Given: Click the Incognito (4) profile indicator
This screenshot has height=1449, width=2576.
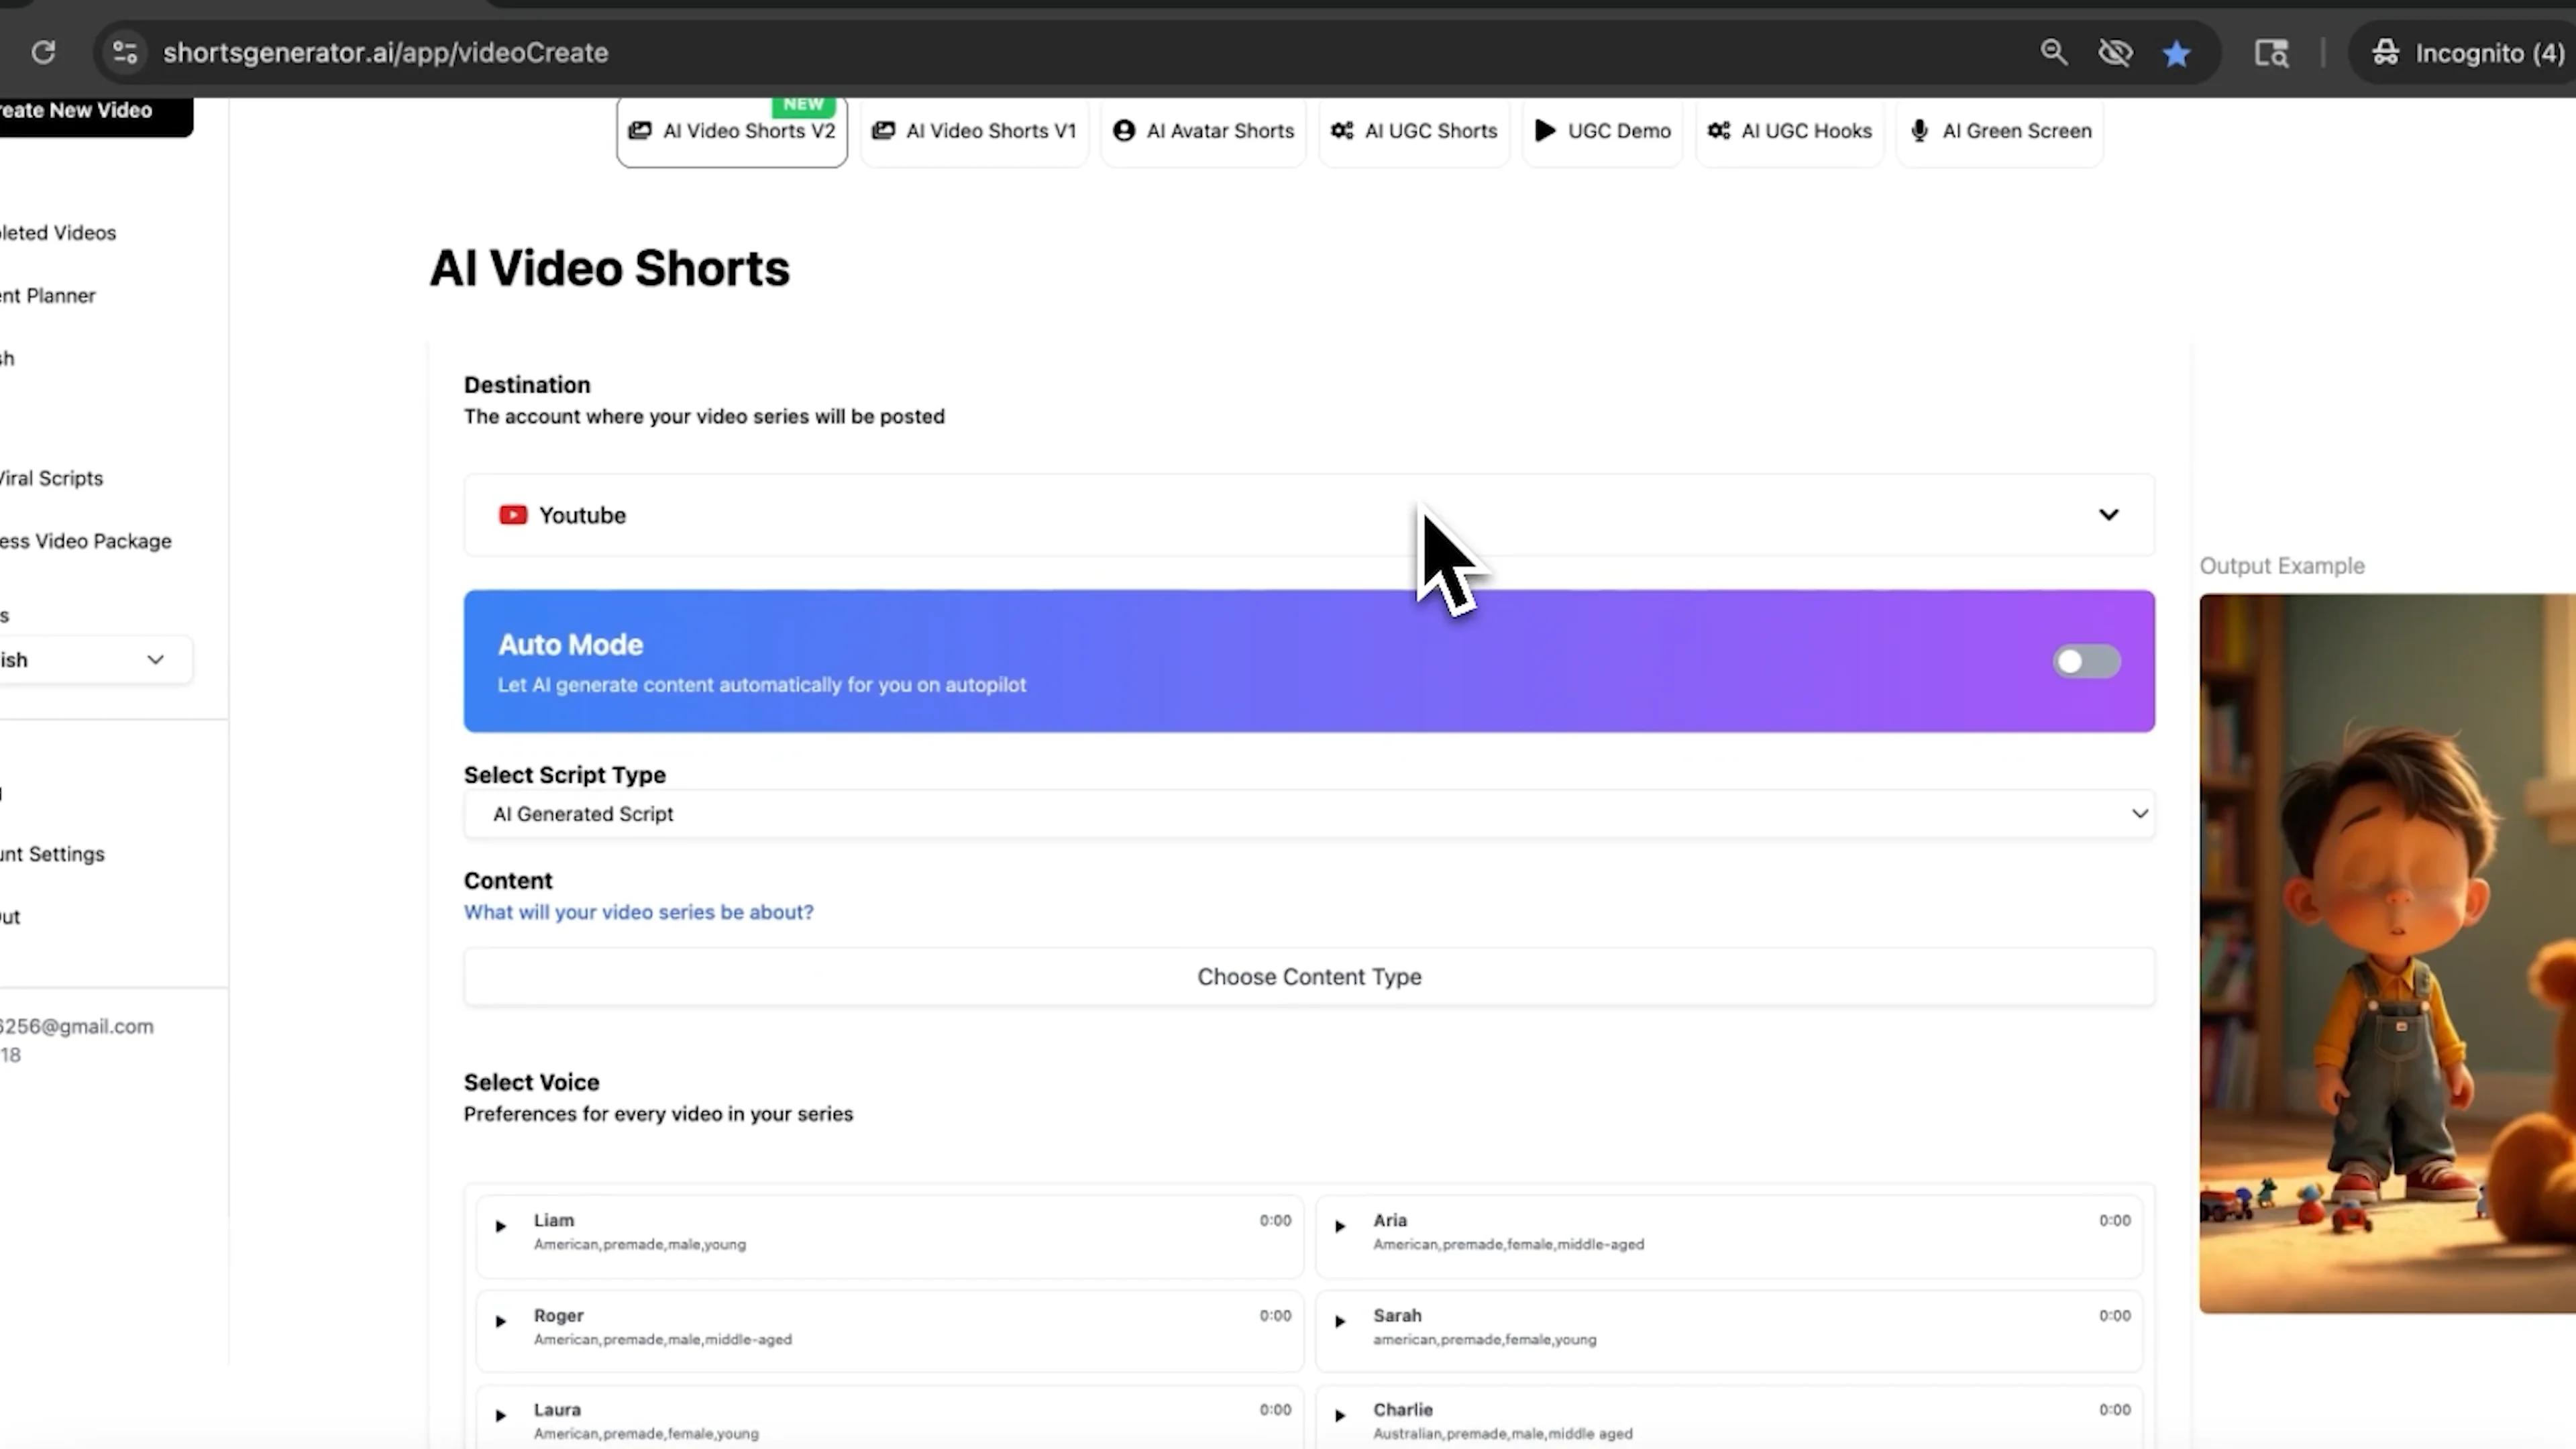Looking at the screenshot, I should coord(2468,53).
